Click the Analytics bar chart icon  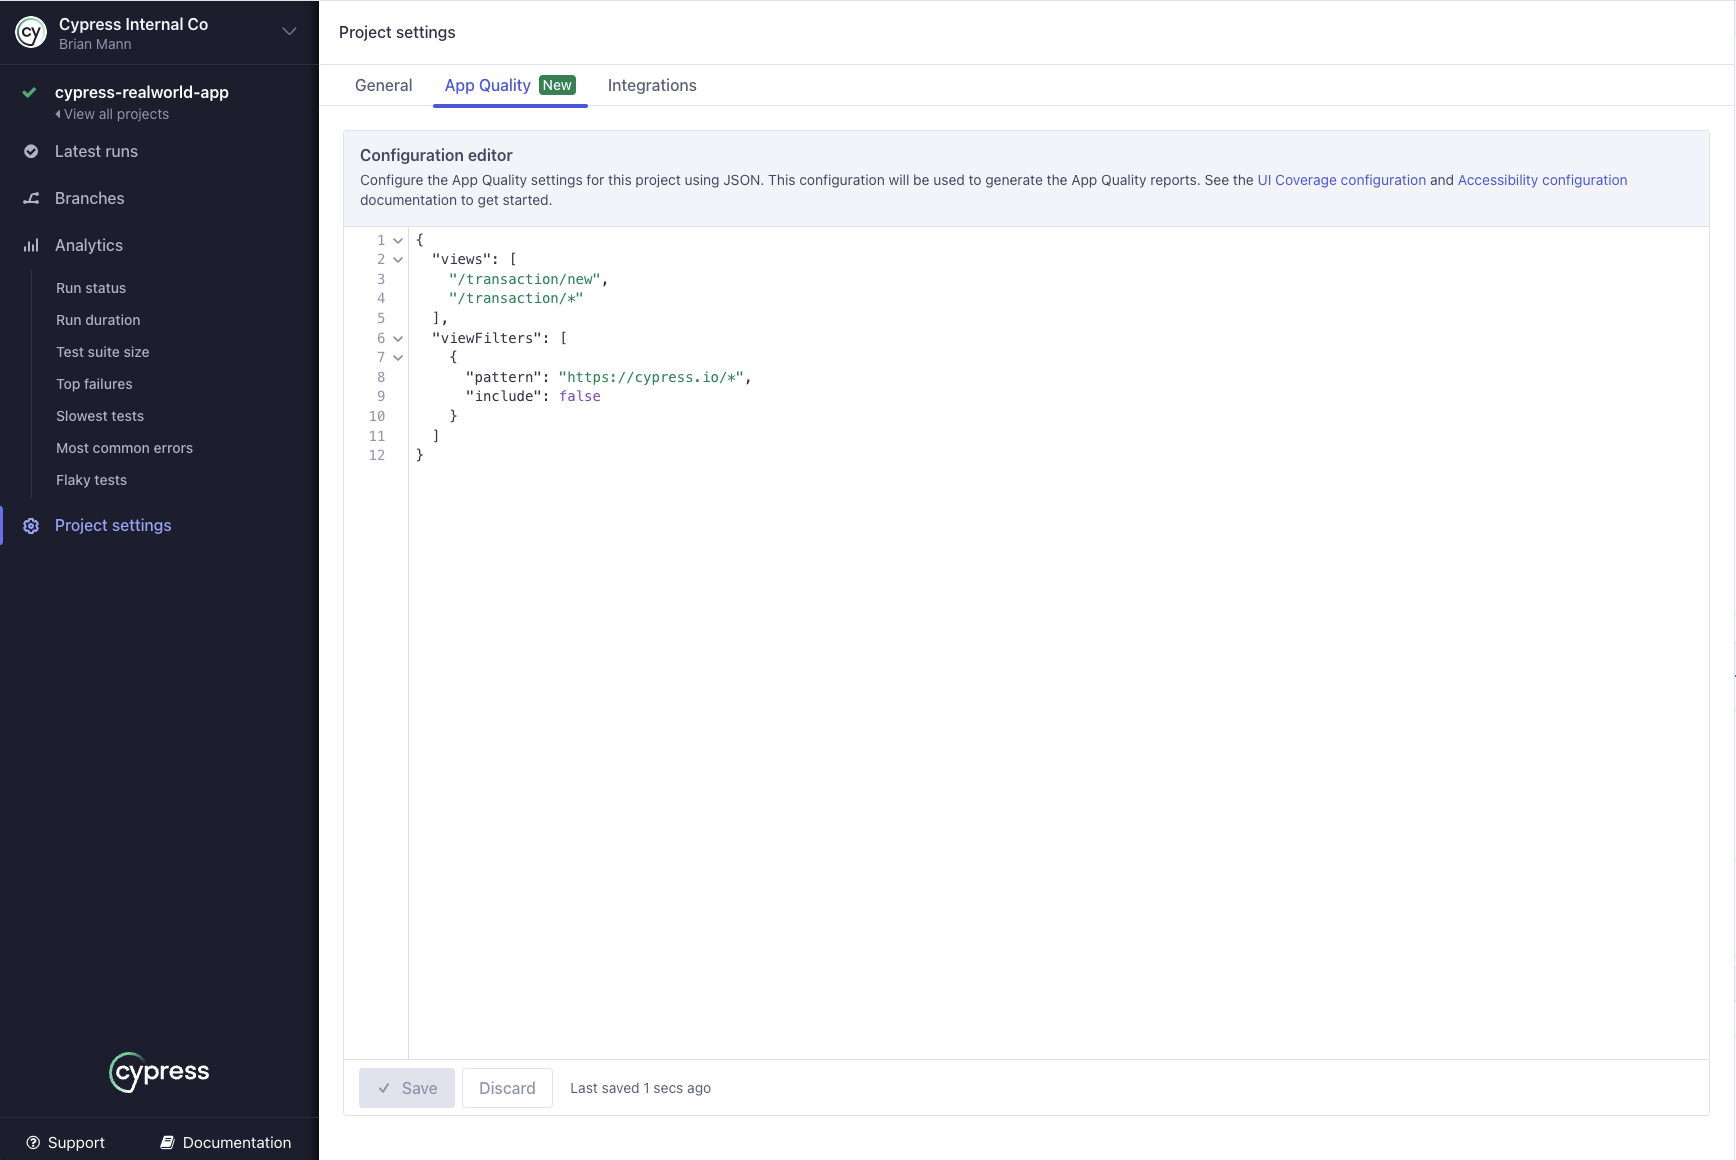click(x=31, y=246)
